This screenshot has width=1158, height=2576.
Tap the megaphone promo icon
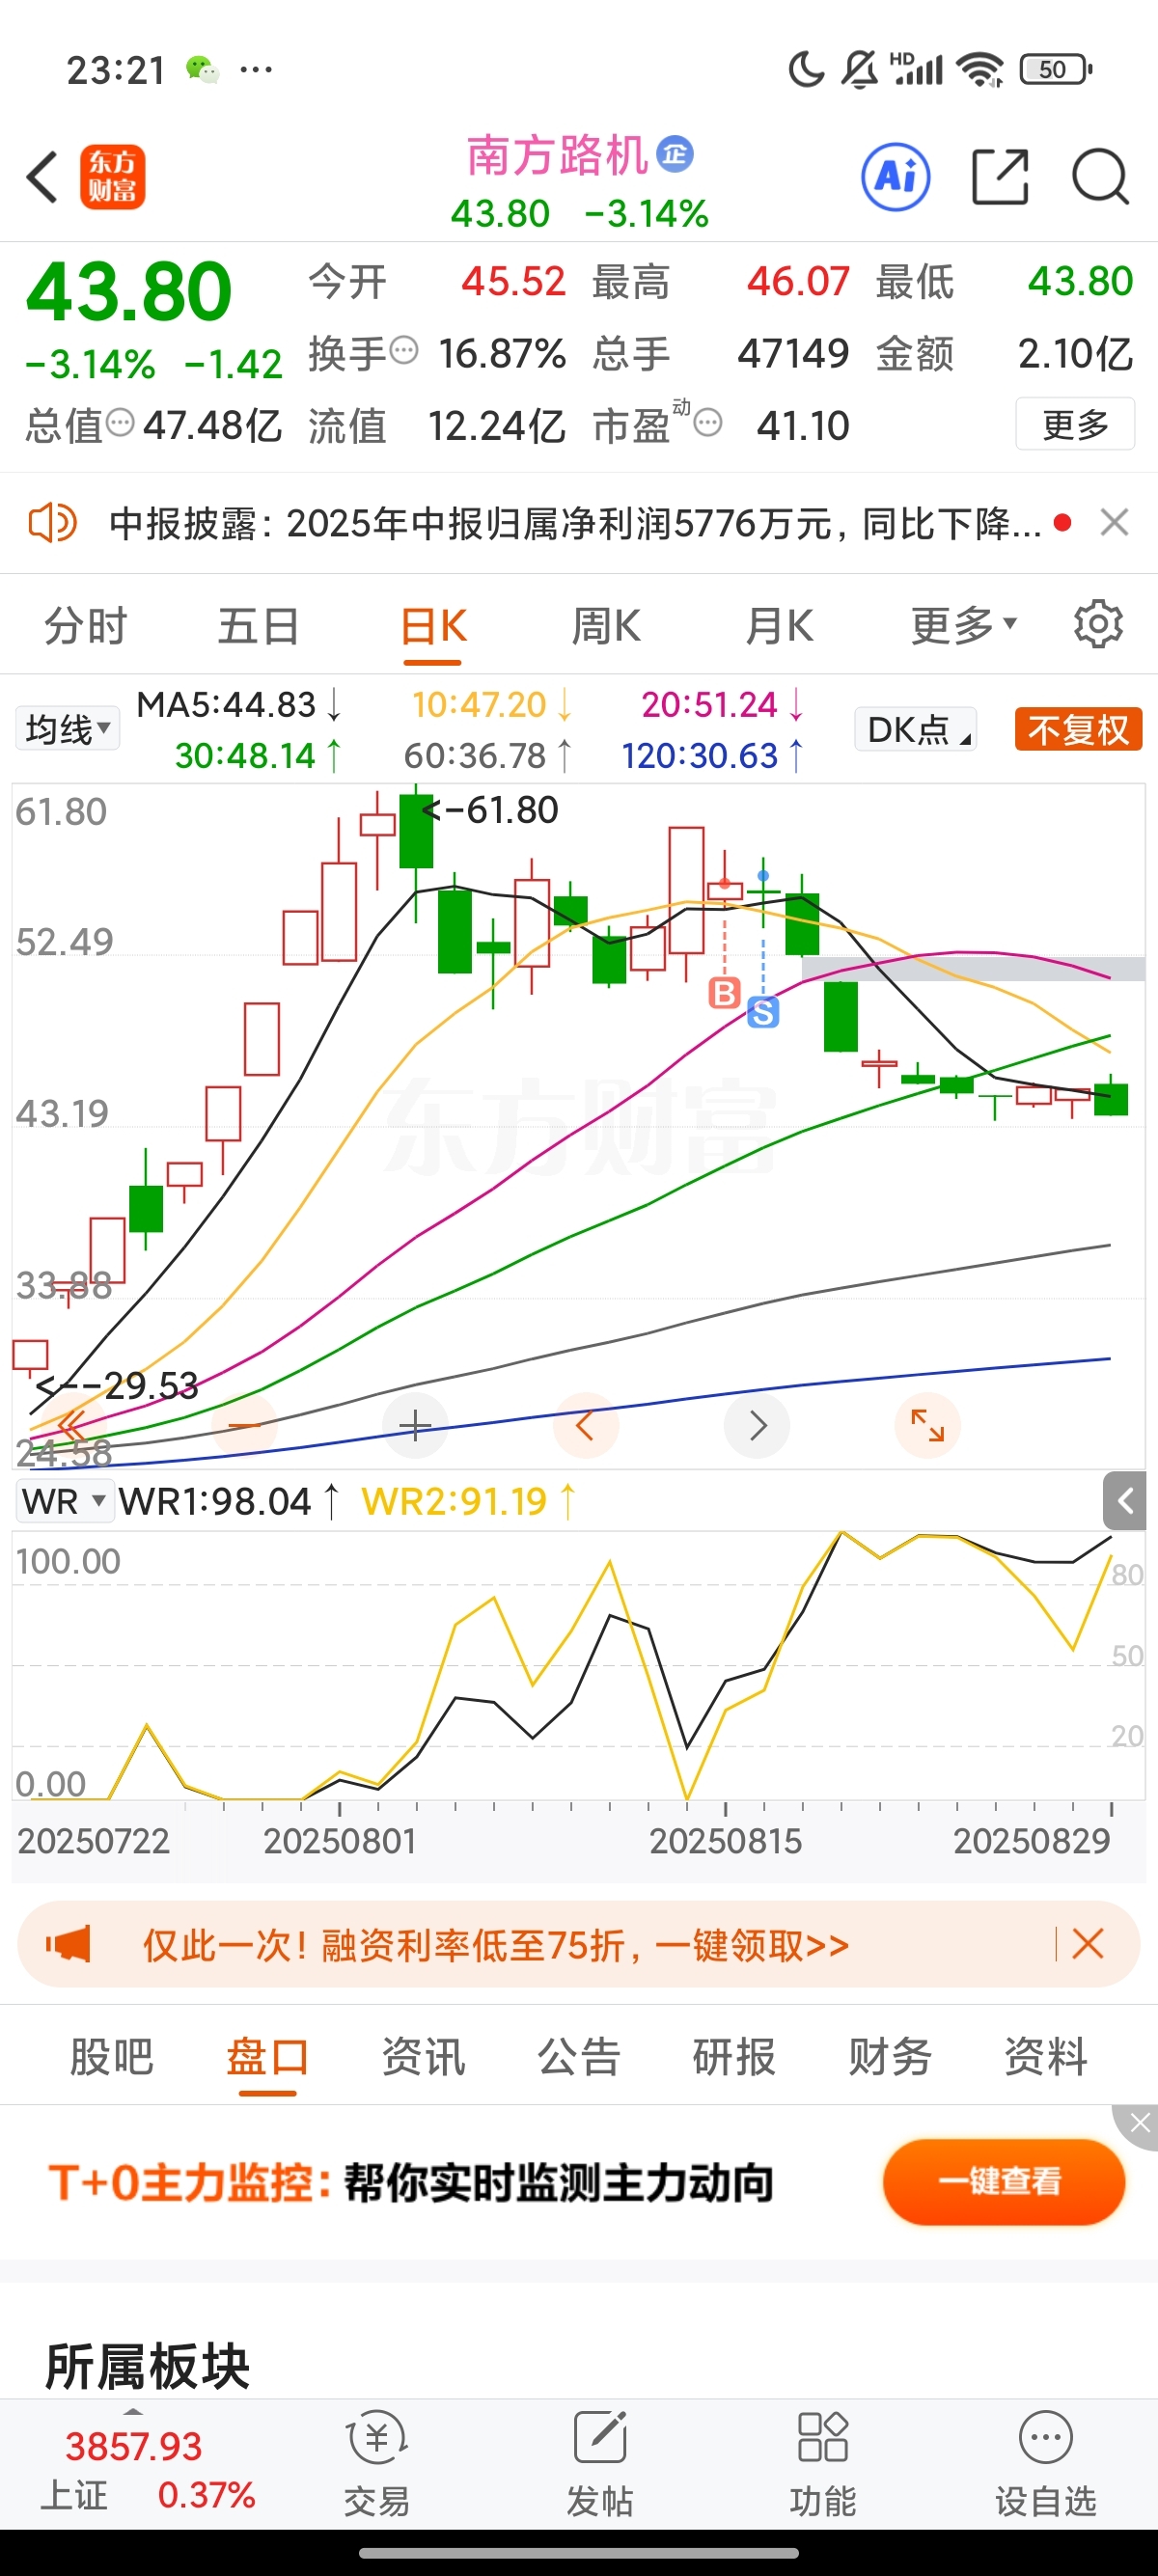pyautogui.click(x=68, y=1945)
